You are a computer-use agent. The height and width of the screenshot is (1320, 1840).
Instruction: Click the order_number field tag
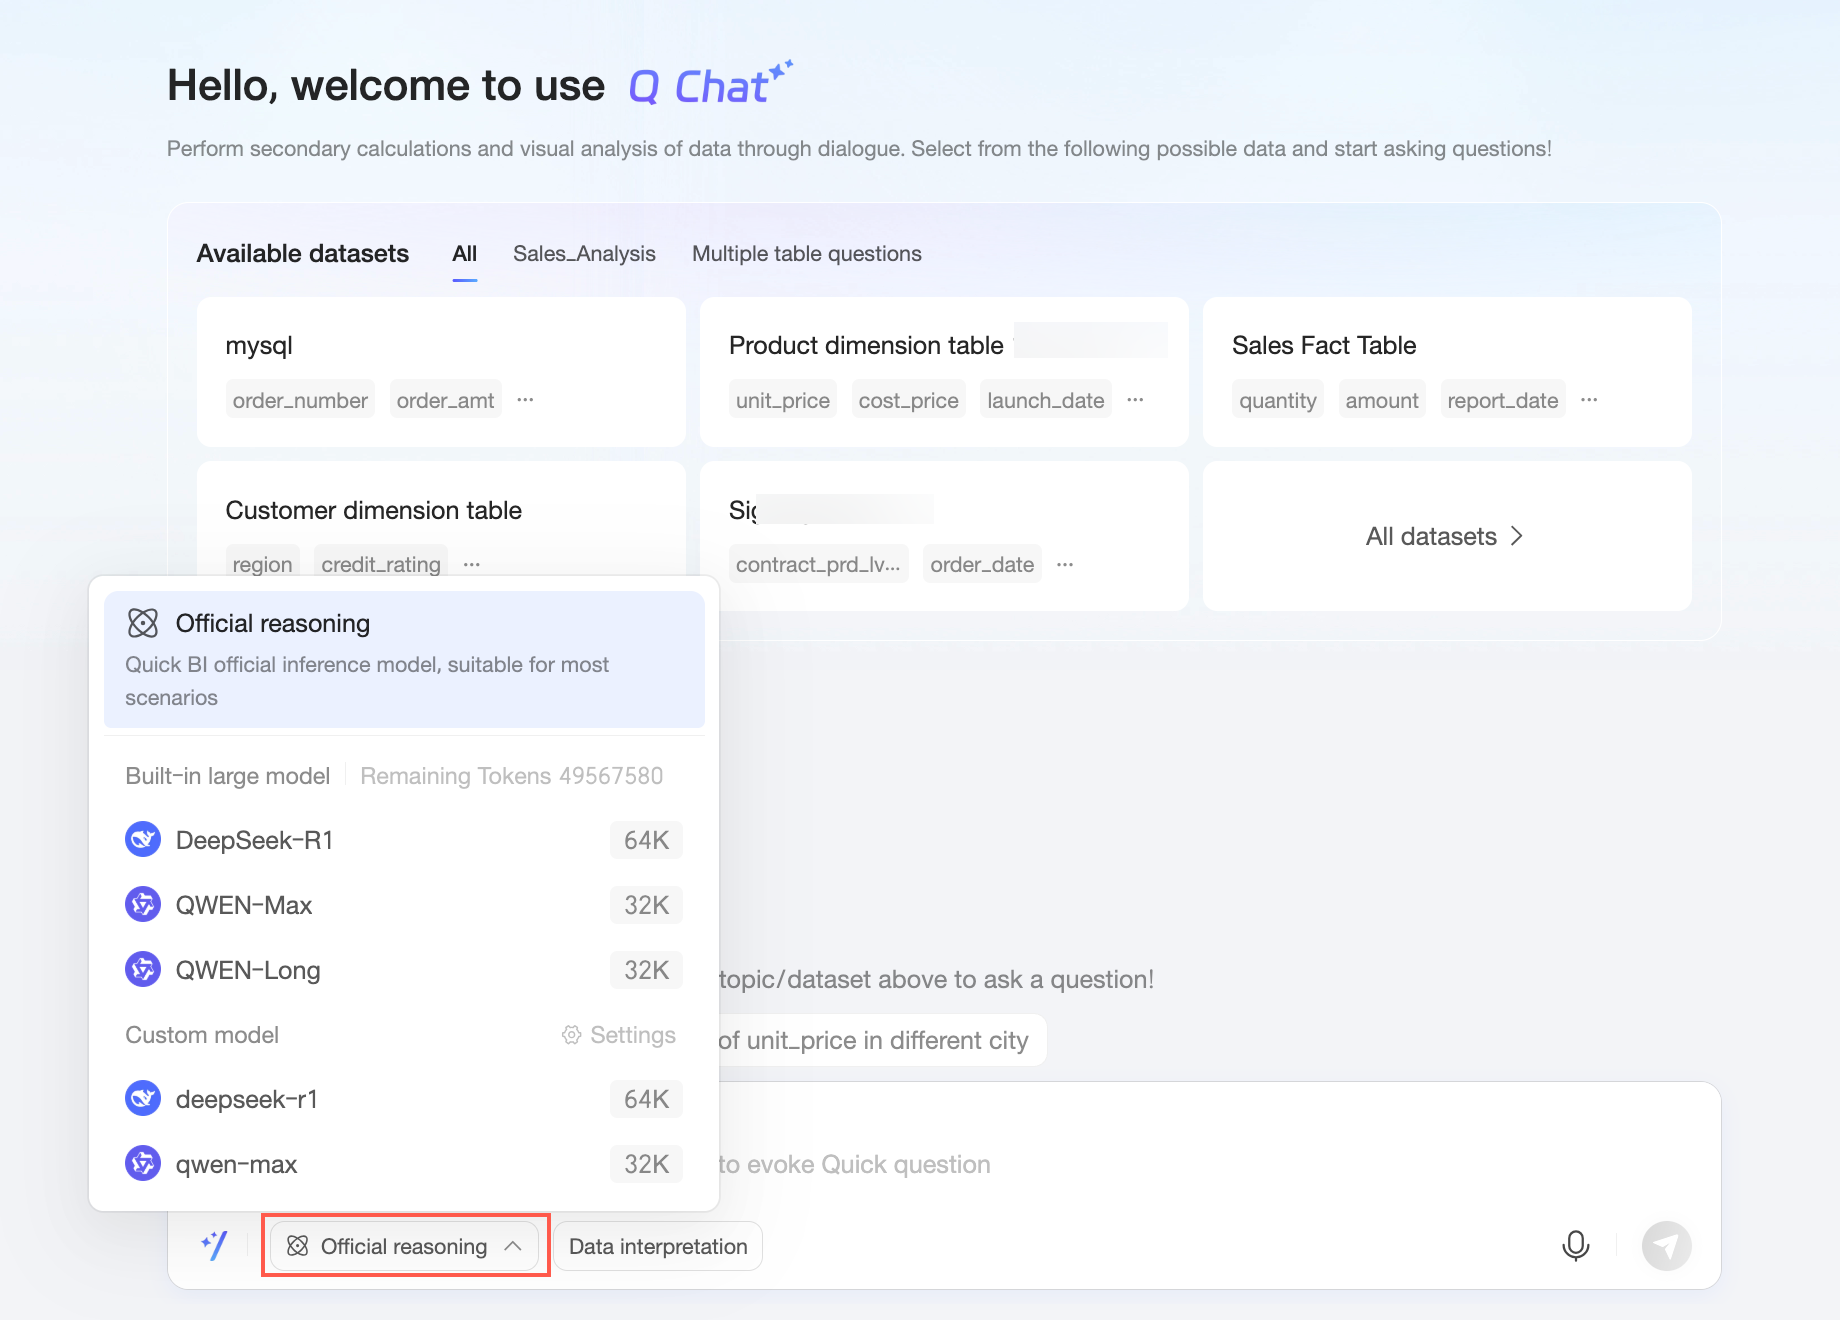300,400
